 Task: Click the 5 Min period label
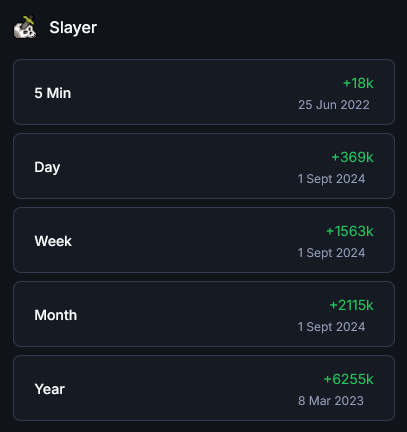(x=53, y=93)
